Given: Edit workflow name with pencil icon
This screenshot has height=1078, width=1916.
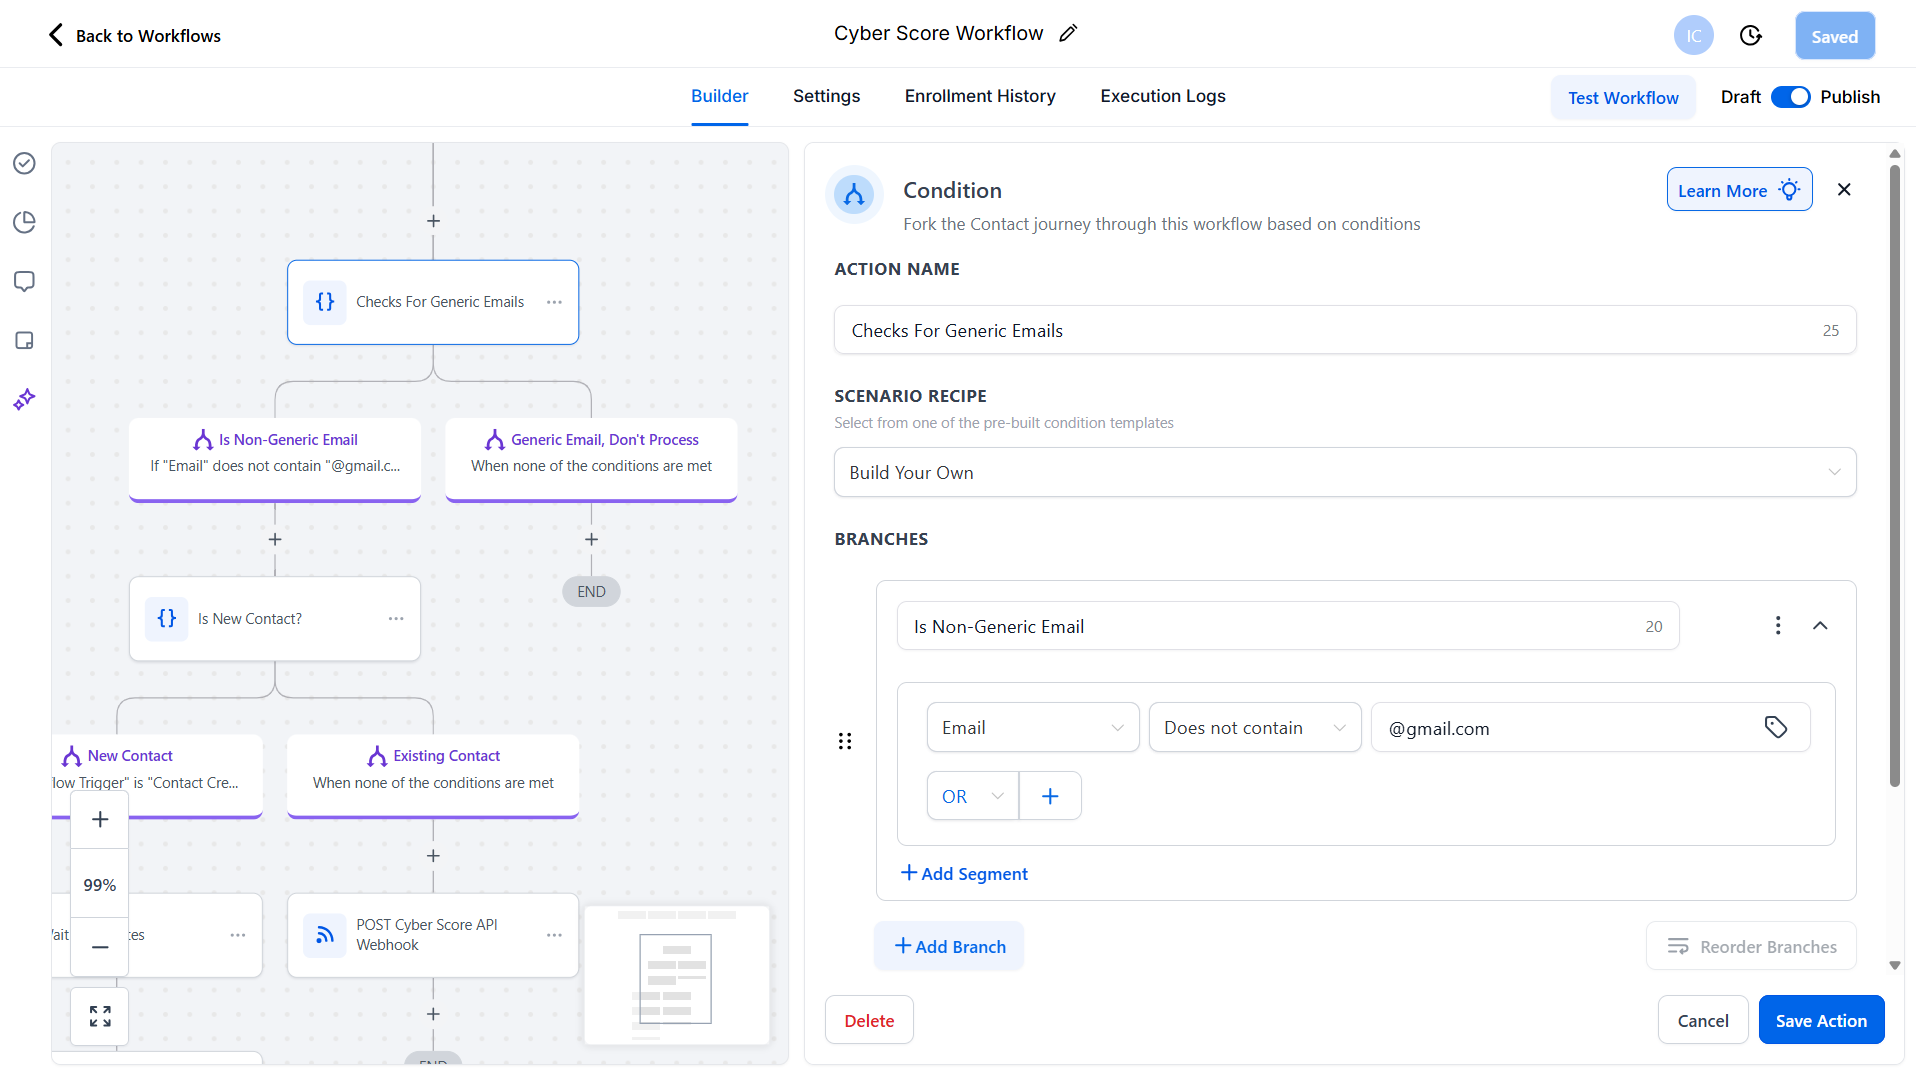Looking at the screenshot, I should (x=1068, y=34).
